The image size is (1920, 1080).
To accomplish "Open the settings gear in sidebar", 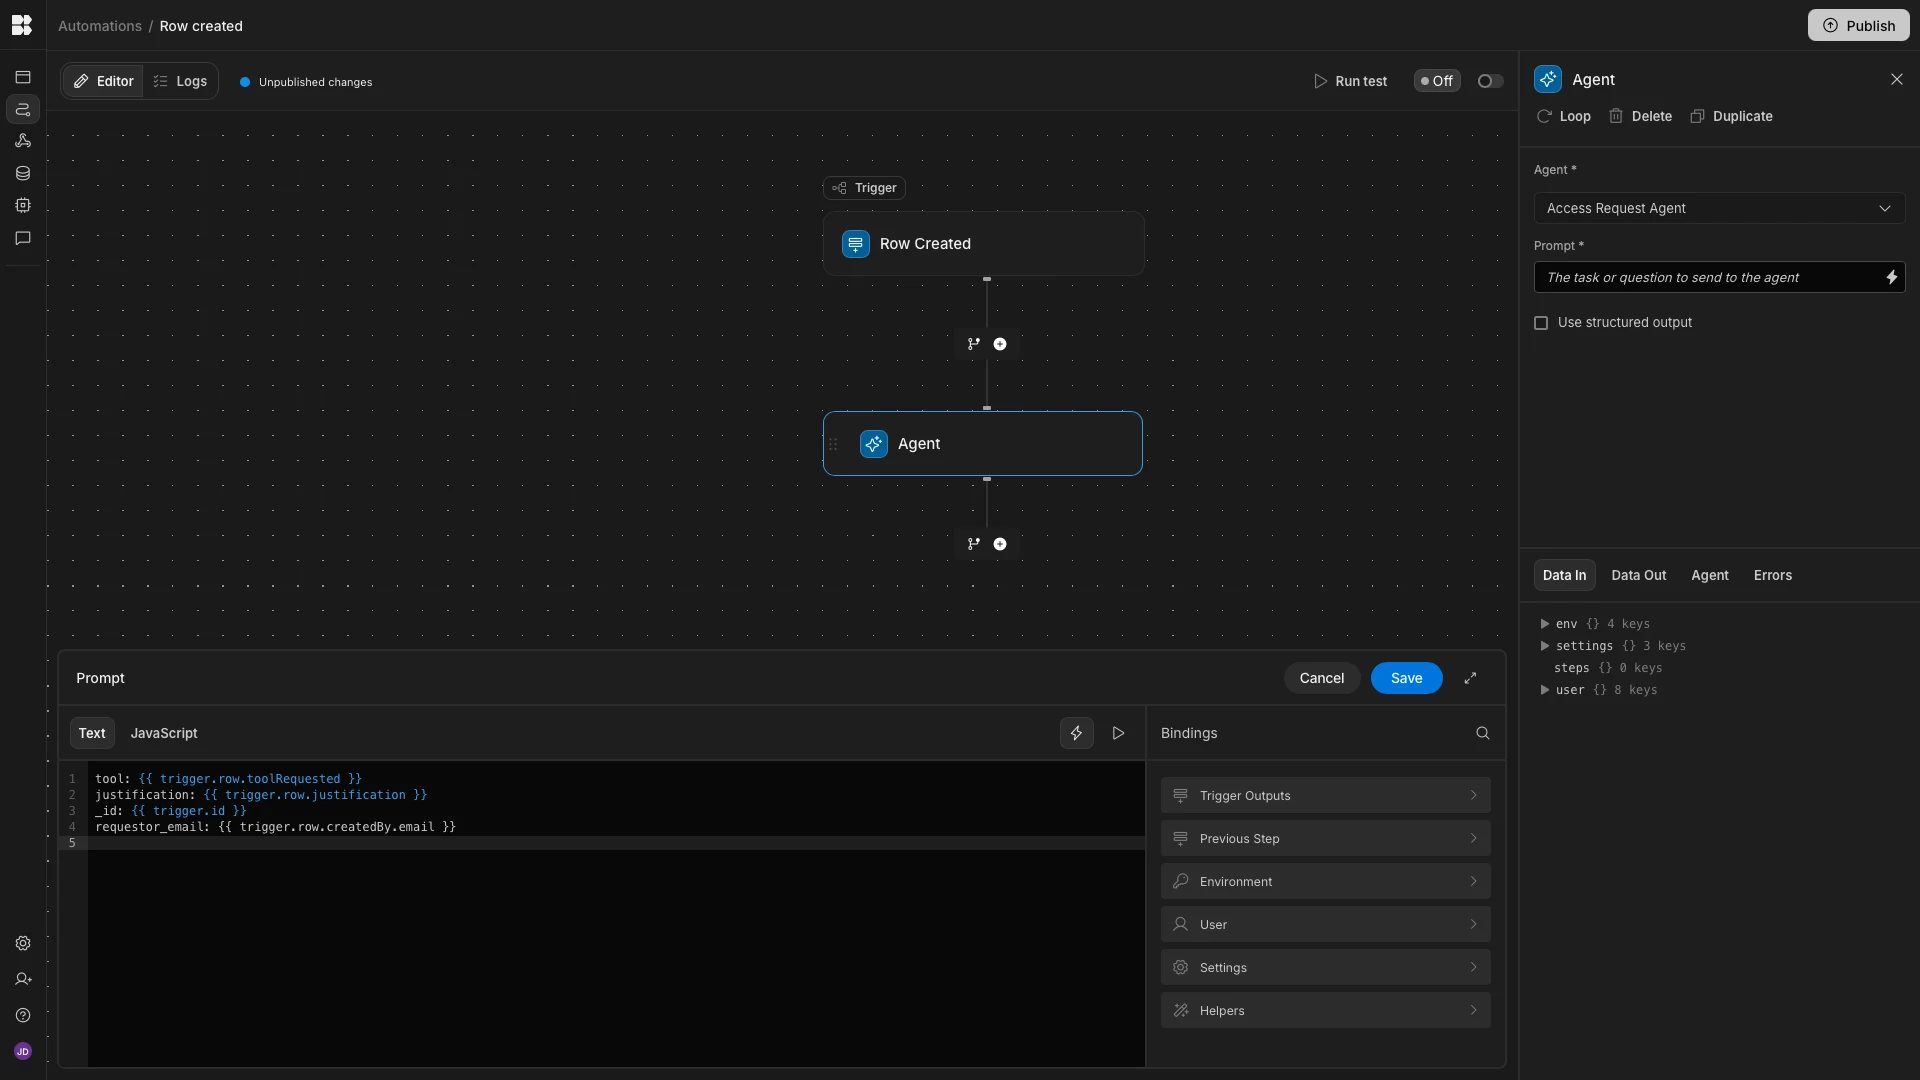I will [22, 943].
